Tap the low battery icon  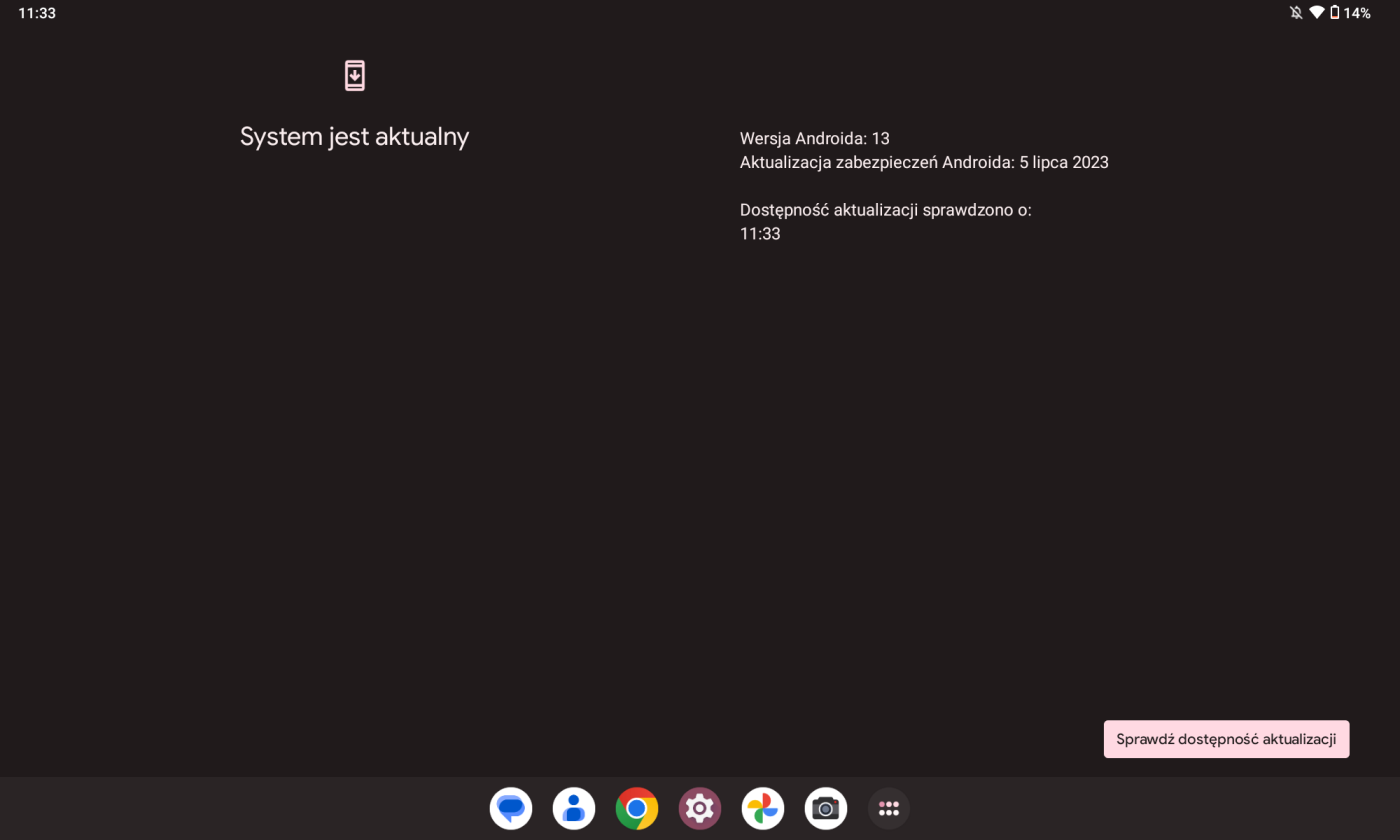1334,13
